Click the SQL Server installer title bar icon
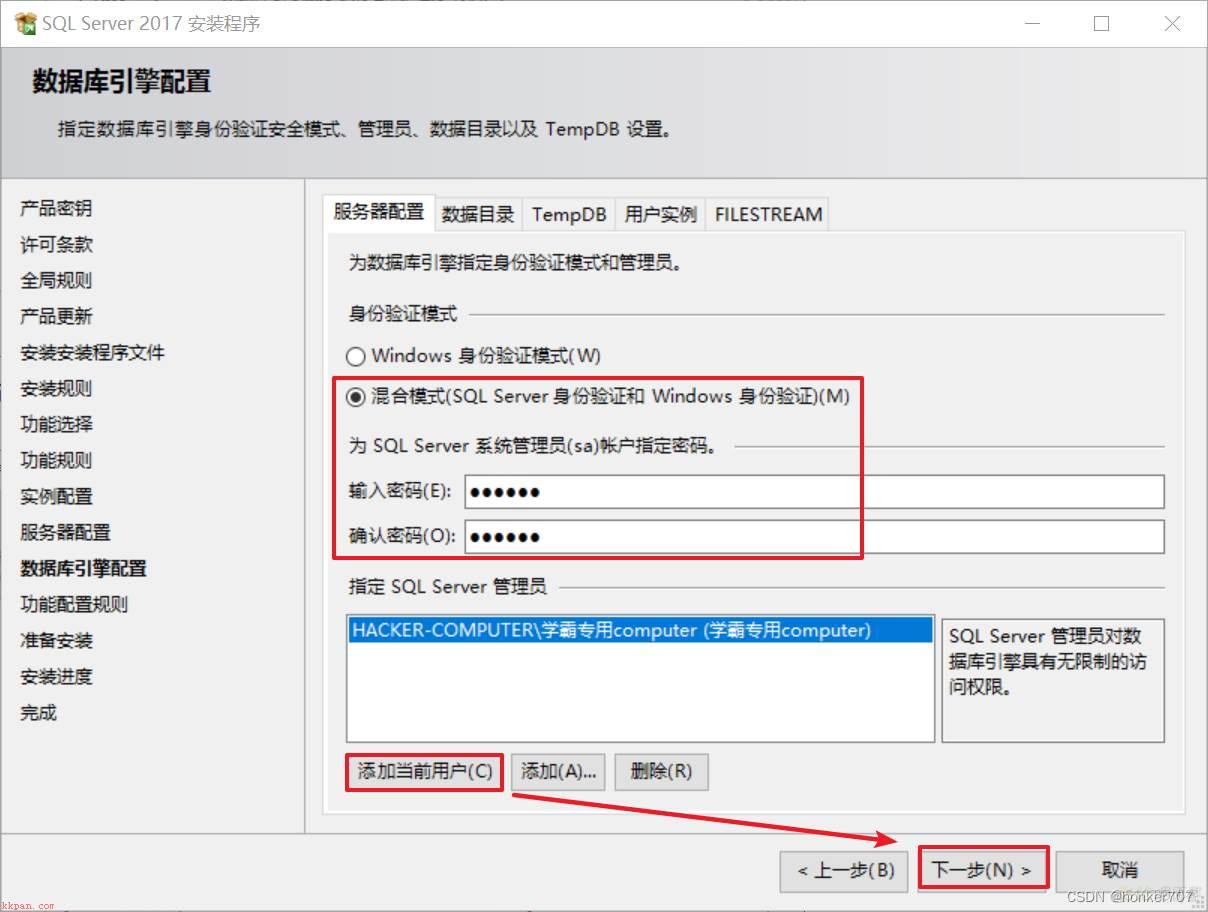Viewport: 1208px width, 912px height. [25, 23]
